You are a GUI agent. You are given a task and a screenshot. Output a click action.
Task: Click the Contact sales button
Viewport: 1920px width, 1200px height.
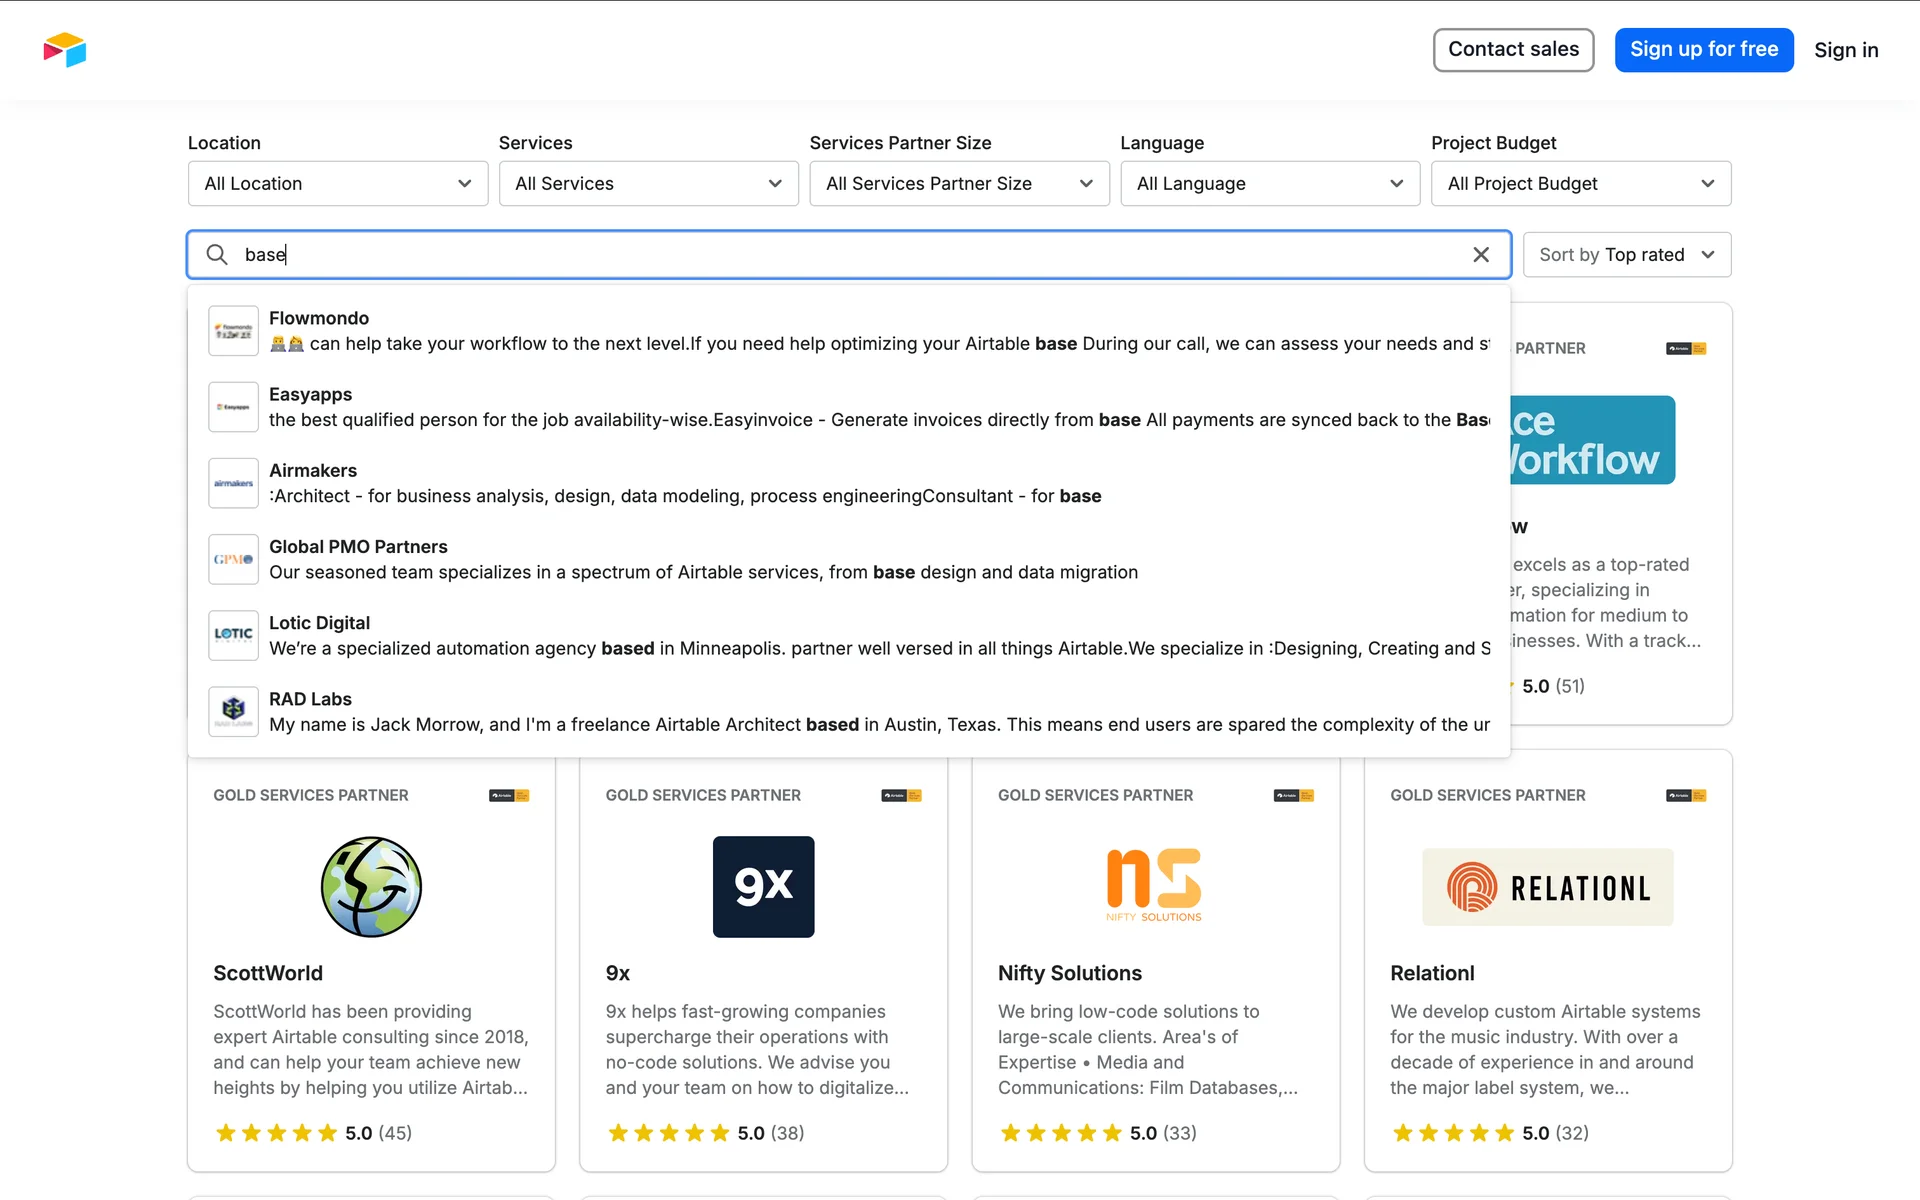pos(1513,50)
